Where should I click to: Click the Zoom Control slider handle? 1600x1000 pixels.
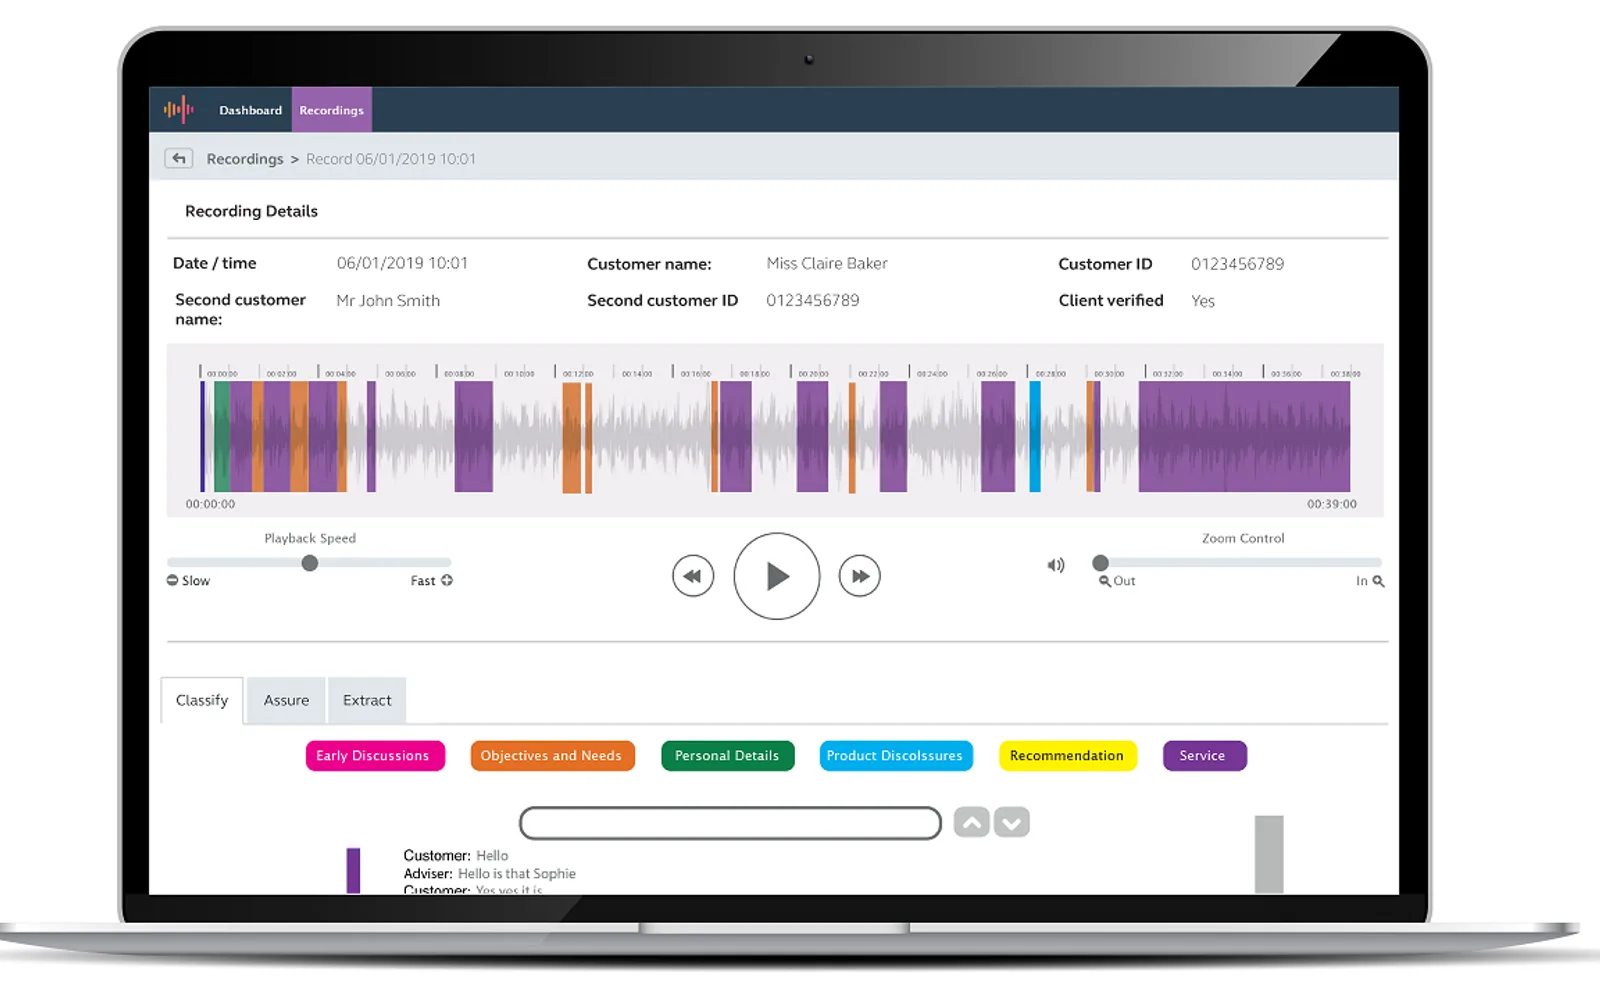1100,563
